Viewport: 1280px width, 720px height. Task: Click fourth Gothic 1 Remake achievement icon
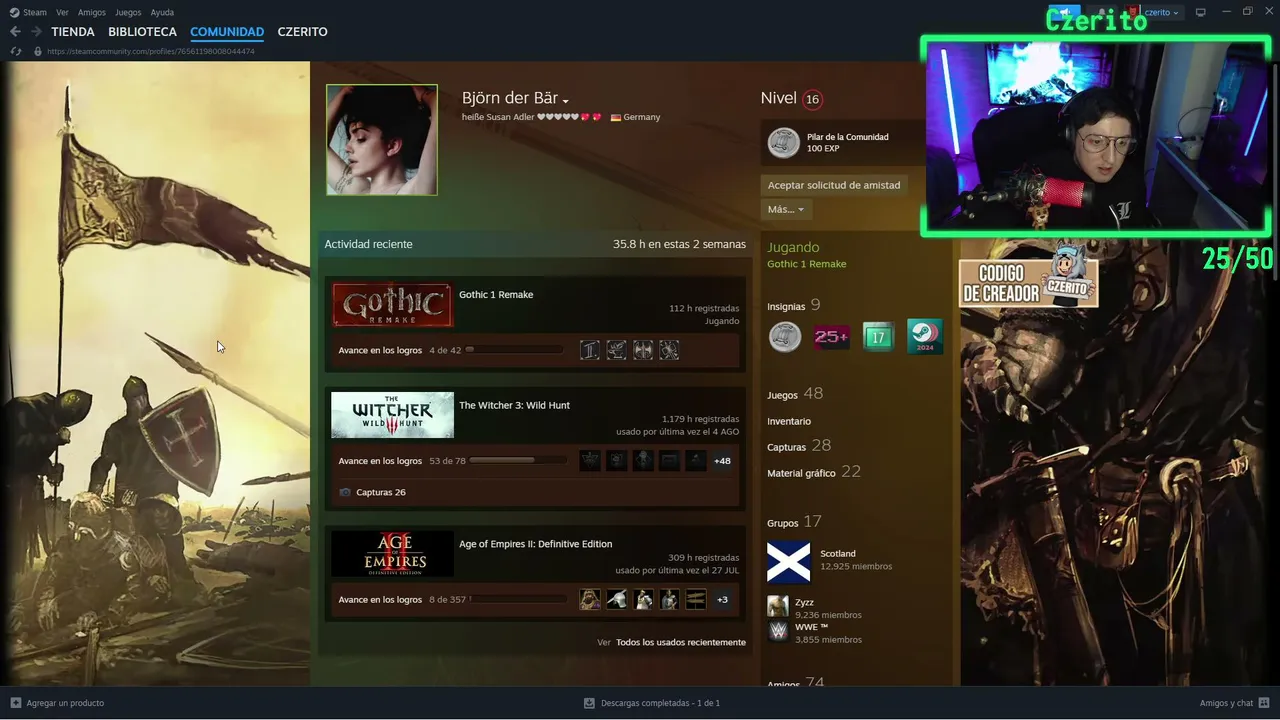pyautogui.click(x=669, y=350)
